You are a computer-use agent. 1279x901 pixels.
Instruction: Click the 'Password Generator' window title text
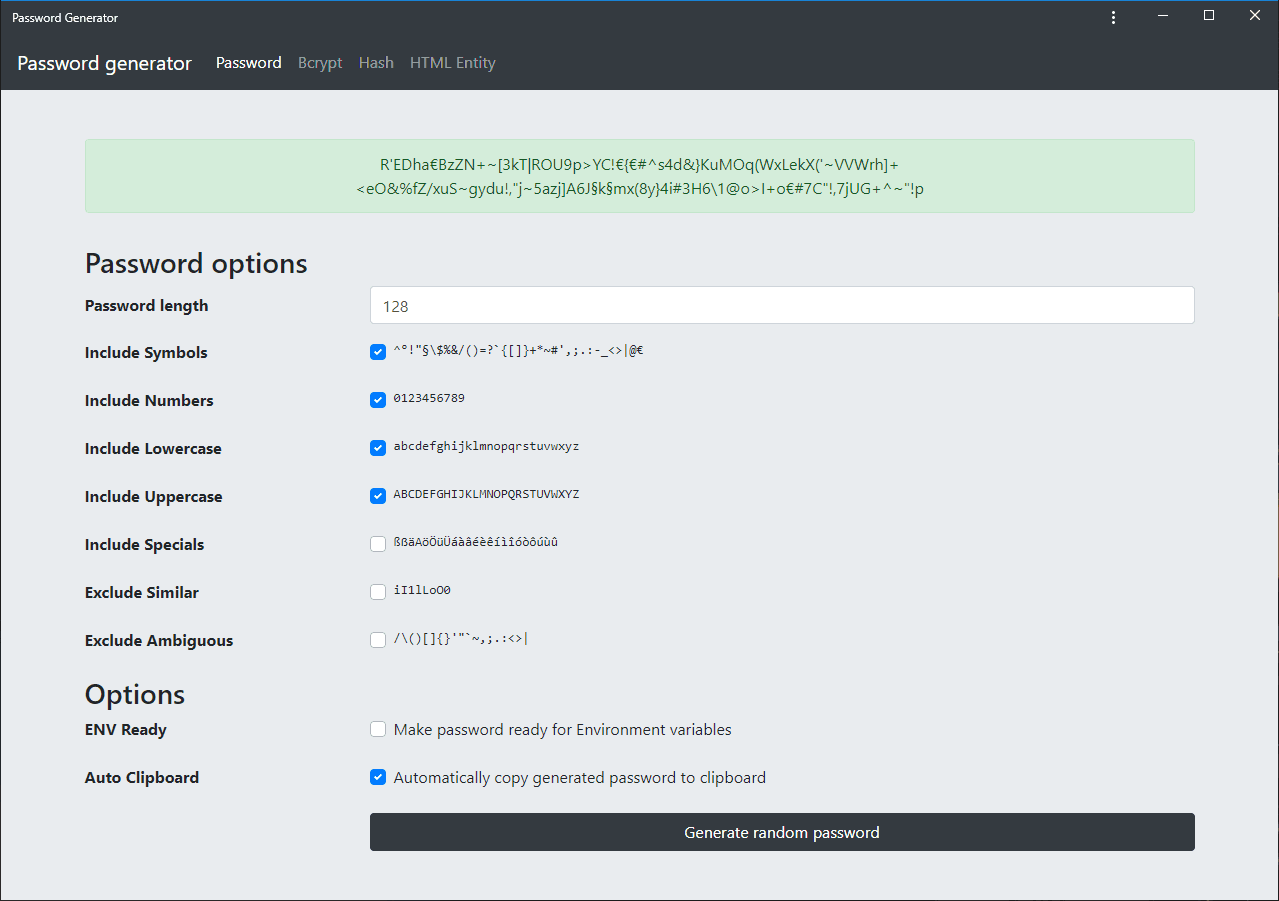pyautogui.click(x=65, y=18)
